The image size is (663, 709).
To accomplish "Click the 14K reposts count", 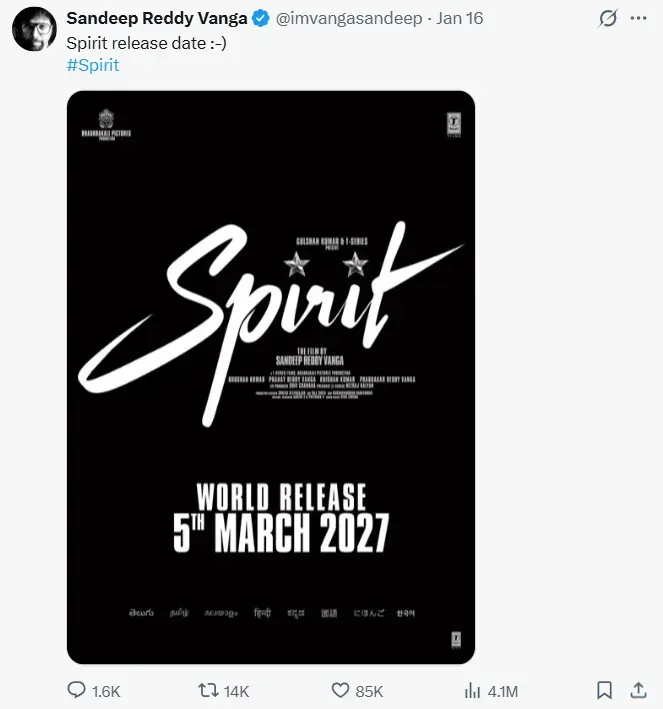I will coord(237,691).
